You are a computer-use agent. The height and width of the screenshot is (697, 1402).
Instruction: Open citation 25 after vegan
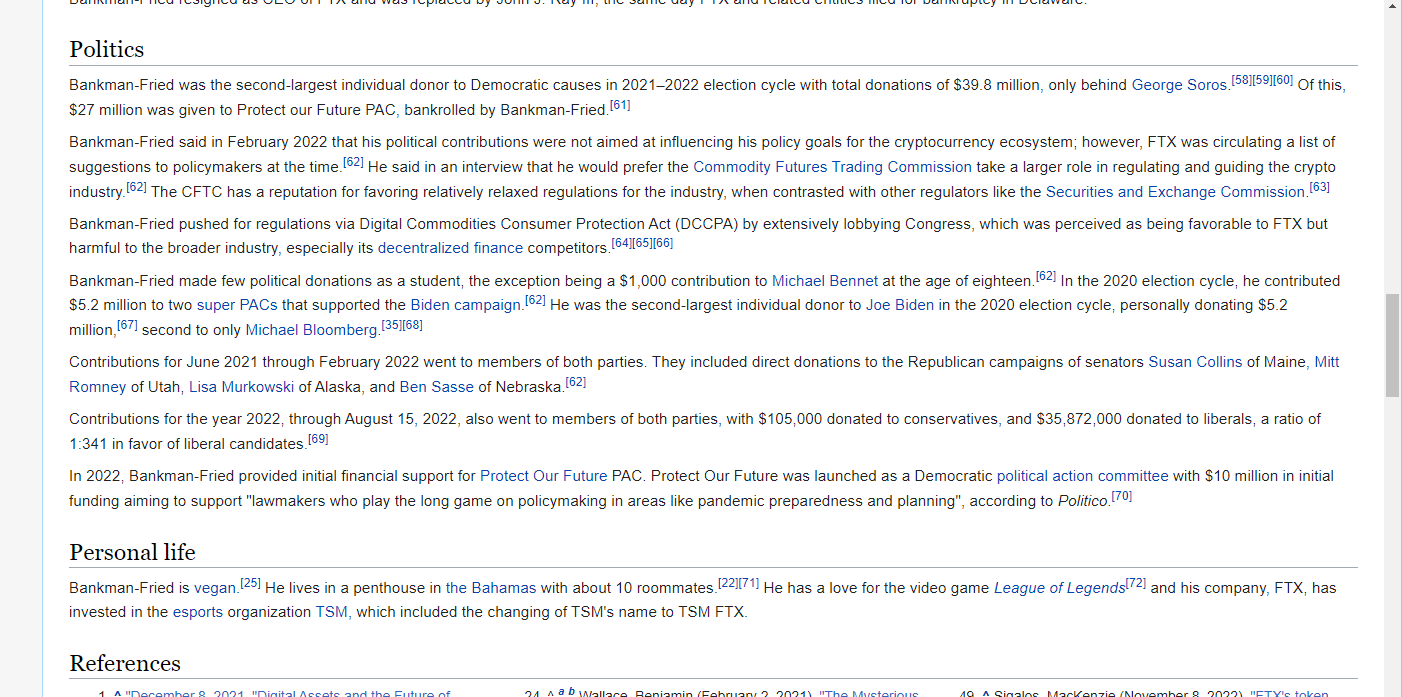coord(251,583)
